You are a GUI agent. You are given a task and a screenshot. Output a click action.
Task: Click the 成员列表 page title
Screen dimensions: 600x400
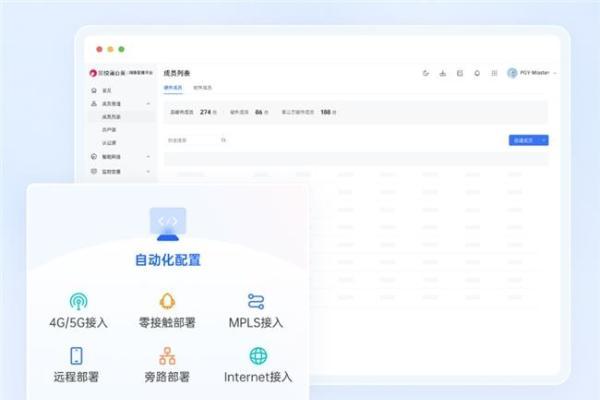(x=177, y=73)
